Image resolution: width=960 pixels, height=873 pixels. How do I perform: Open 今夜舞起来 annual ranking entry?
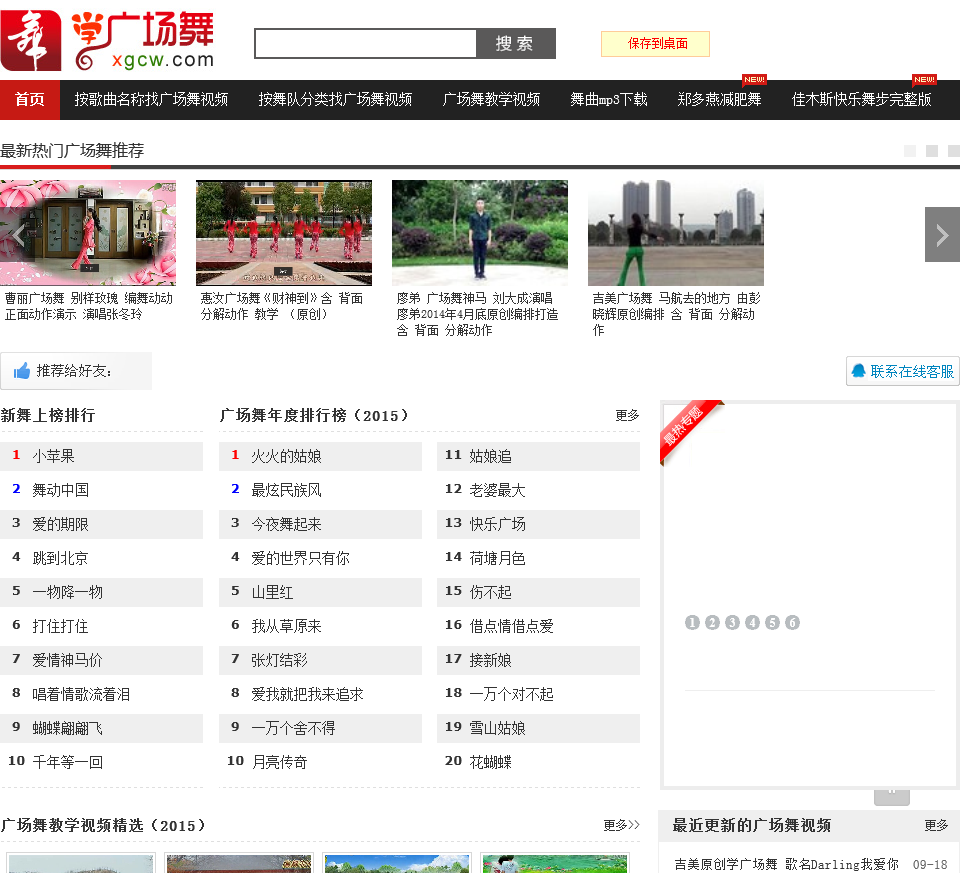(287, 524)
